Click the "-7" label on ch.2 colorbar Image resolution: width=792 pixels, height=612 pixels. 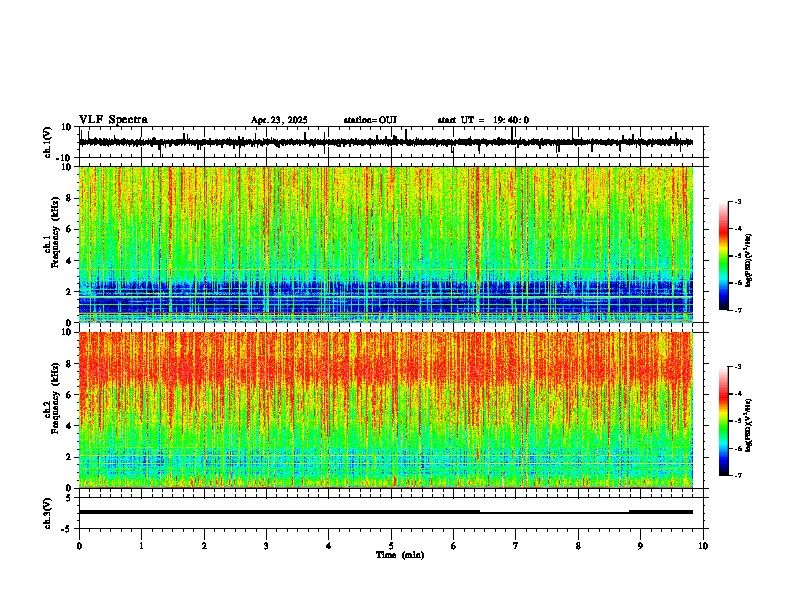(x=738, y=475)
